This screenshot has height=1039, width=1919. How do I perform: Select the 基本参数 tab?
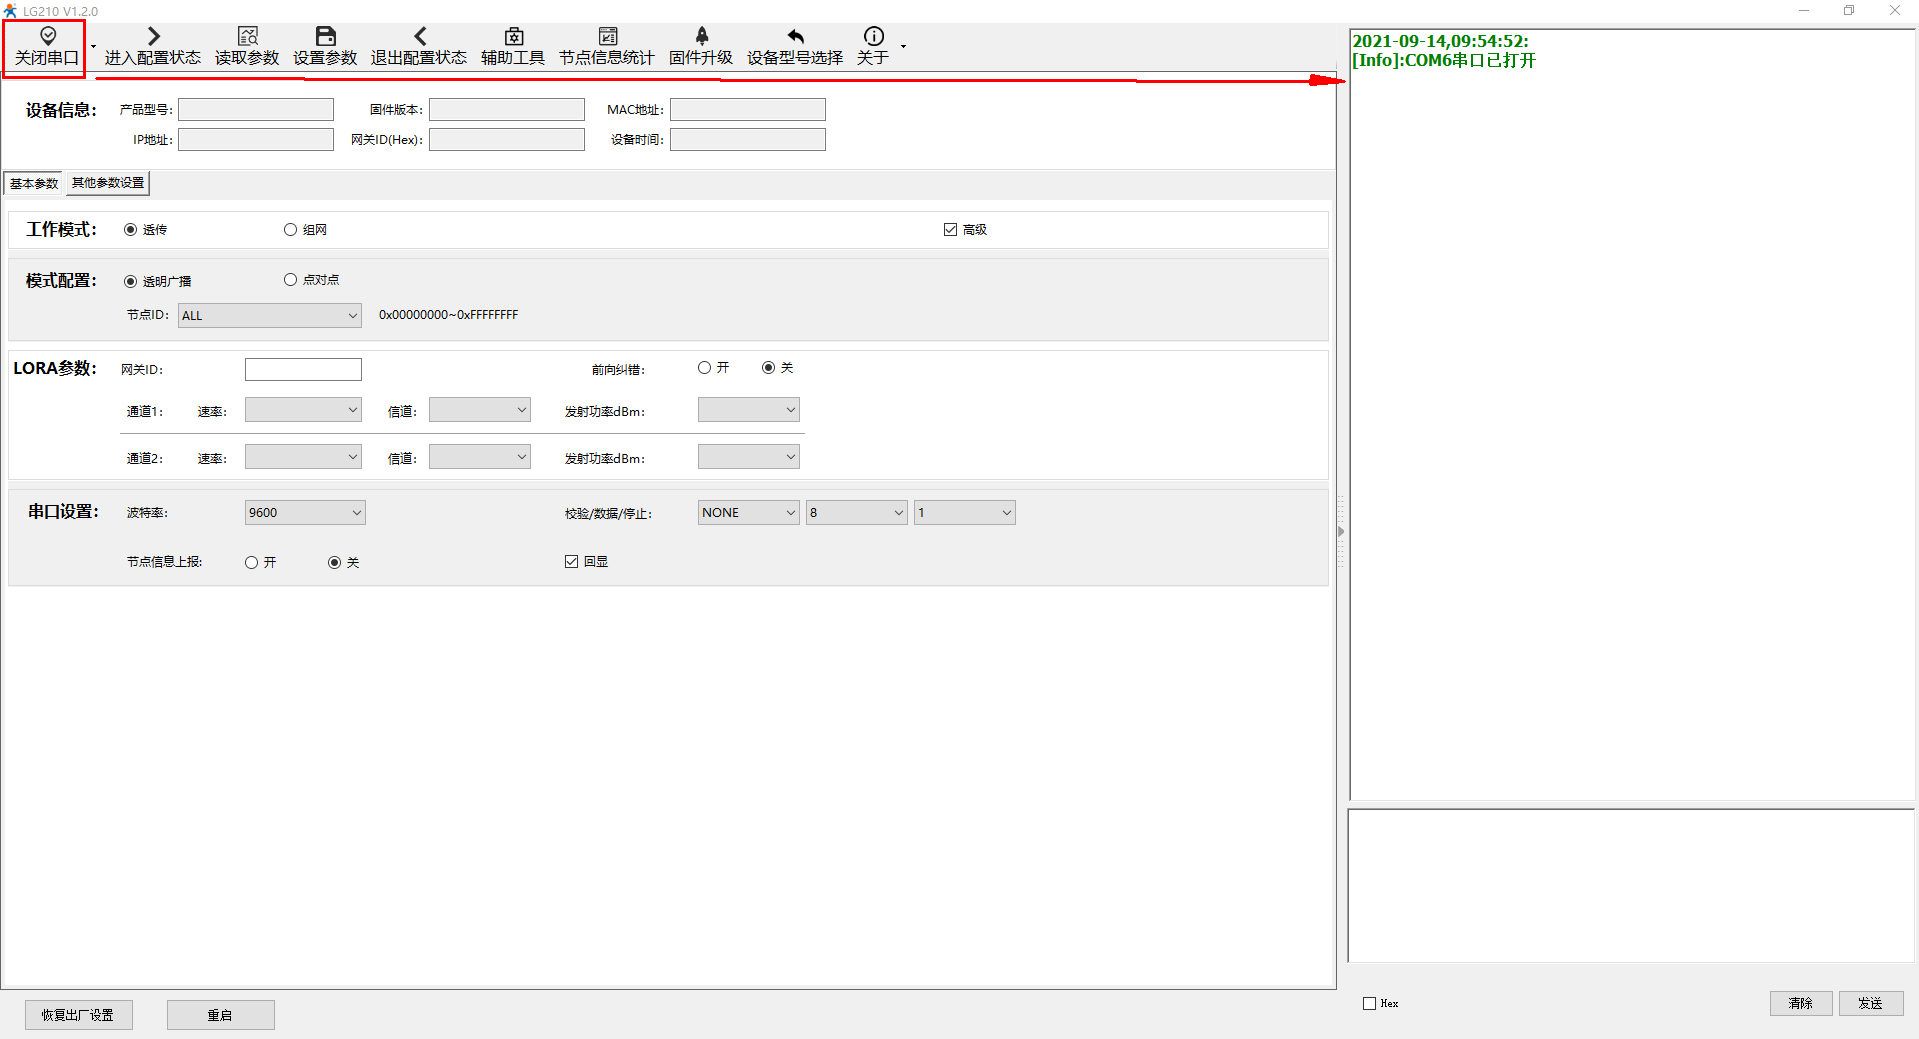click(x=34, y=183)
